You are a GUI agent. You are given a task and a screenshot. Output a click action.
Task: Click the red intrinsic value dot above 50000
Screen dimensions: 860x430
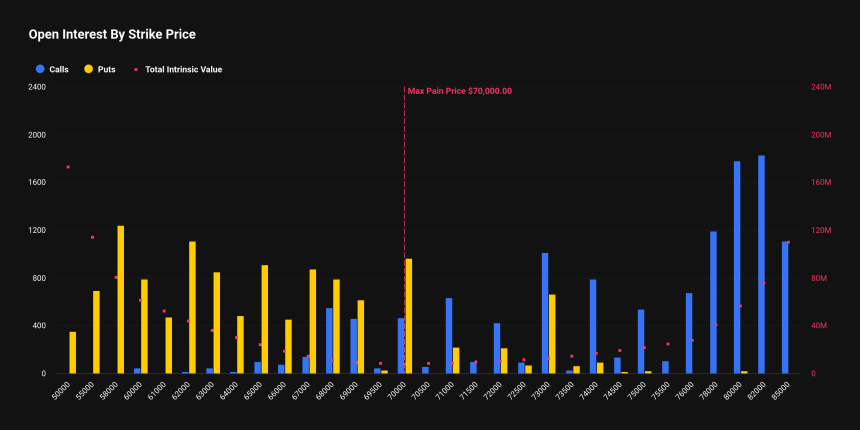pos(68,167)
